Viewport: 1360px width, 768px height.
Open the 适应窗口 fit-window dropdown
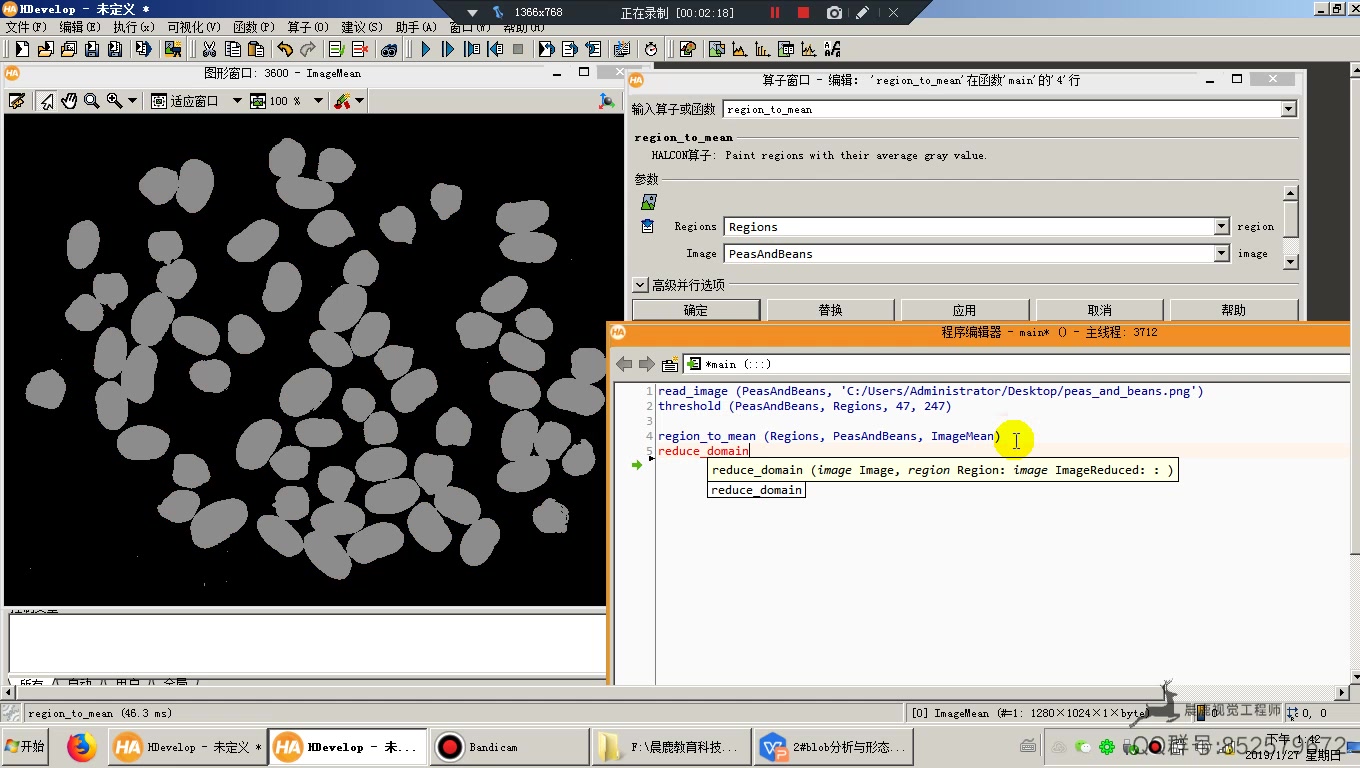coord(237,101)
